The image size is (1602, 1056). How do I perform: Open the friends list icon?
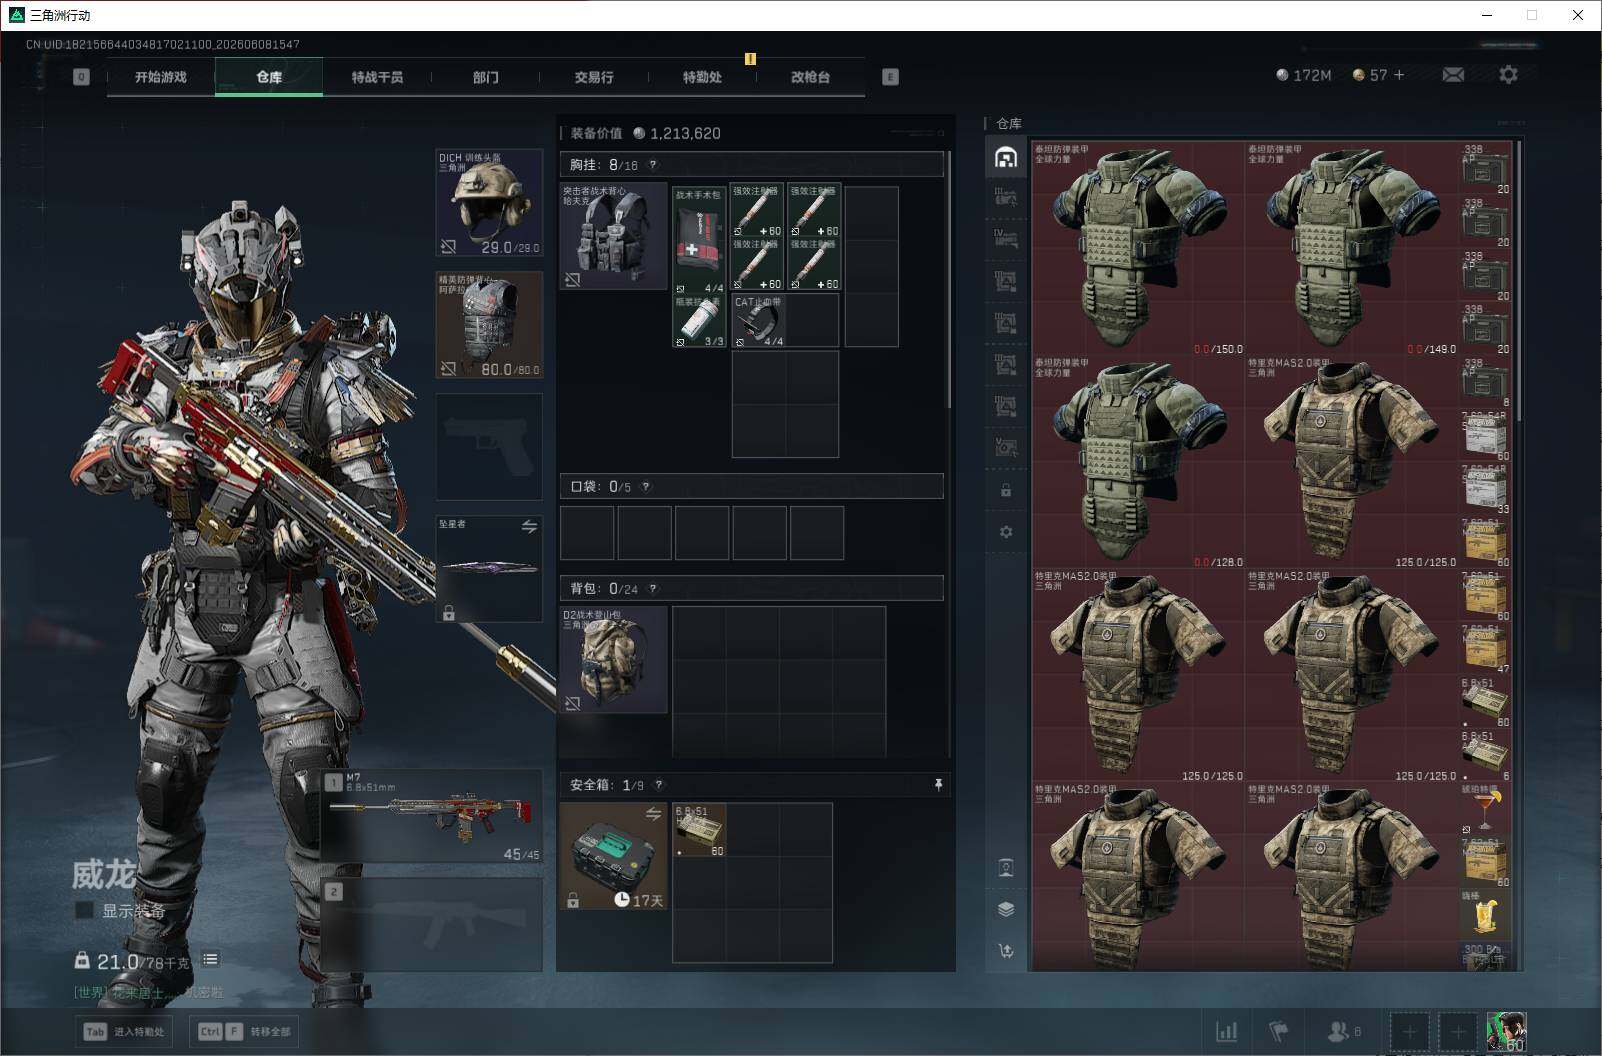[1343, 1031]
